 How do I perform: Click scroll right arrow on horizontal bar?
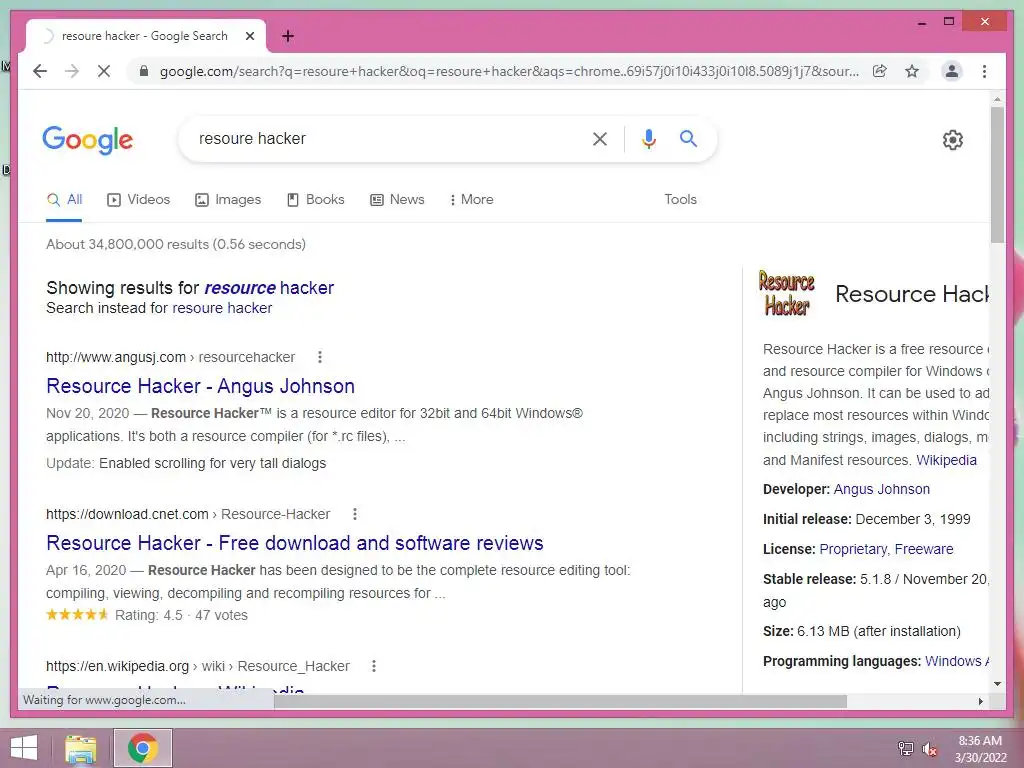[x=981, y=701]
